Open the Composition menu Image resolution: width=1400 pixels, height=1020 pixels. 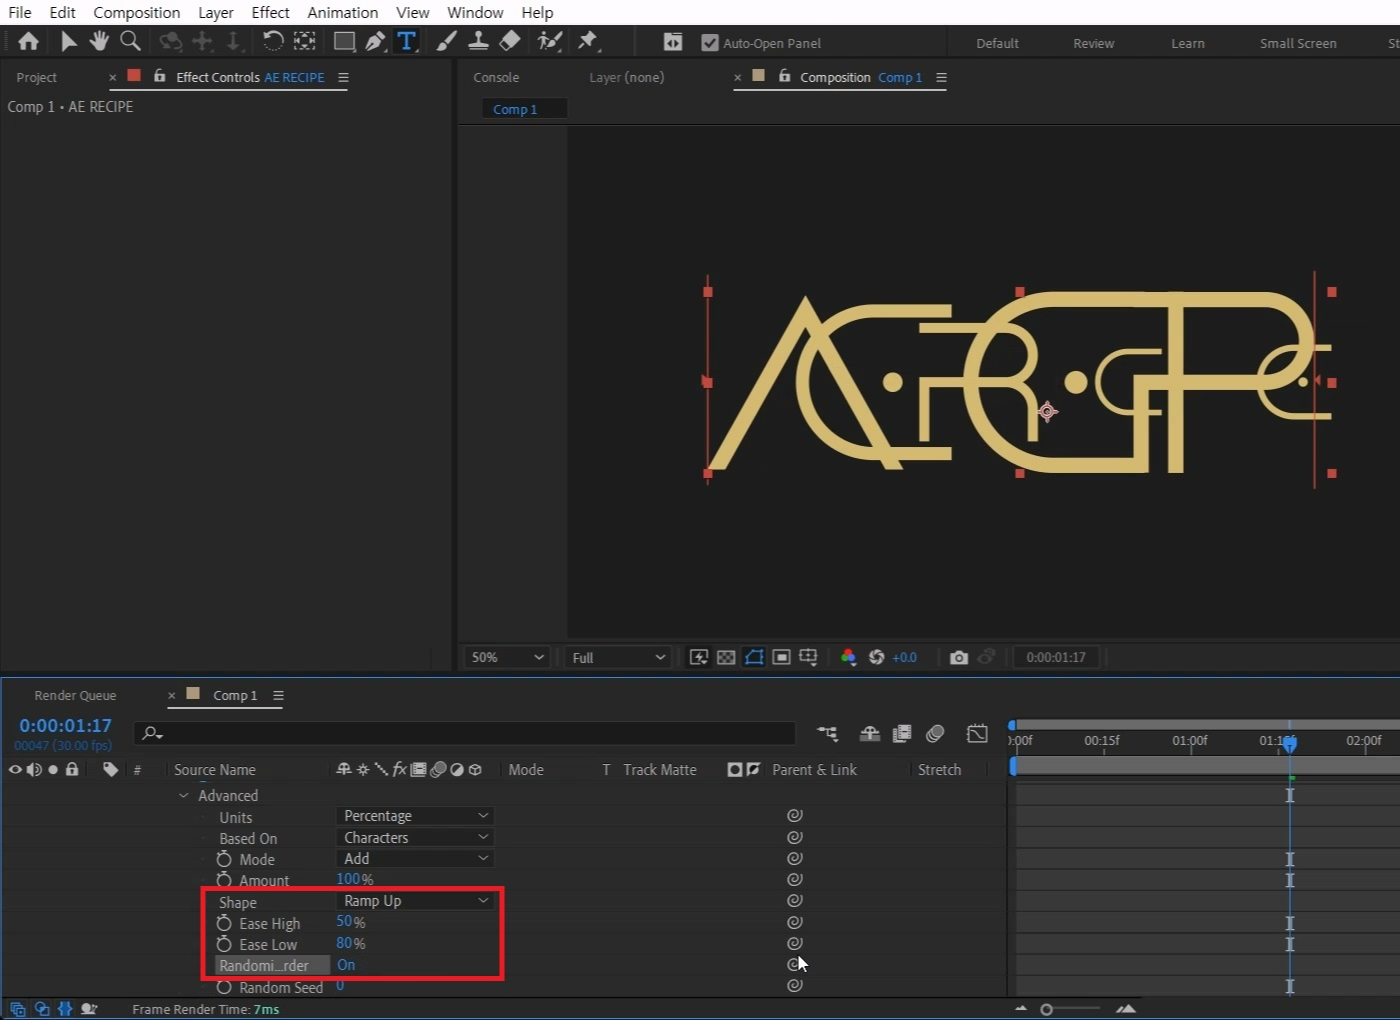click(x=137, y=12)
